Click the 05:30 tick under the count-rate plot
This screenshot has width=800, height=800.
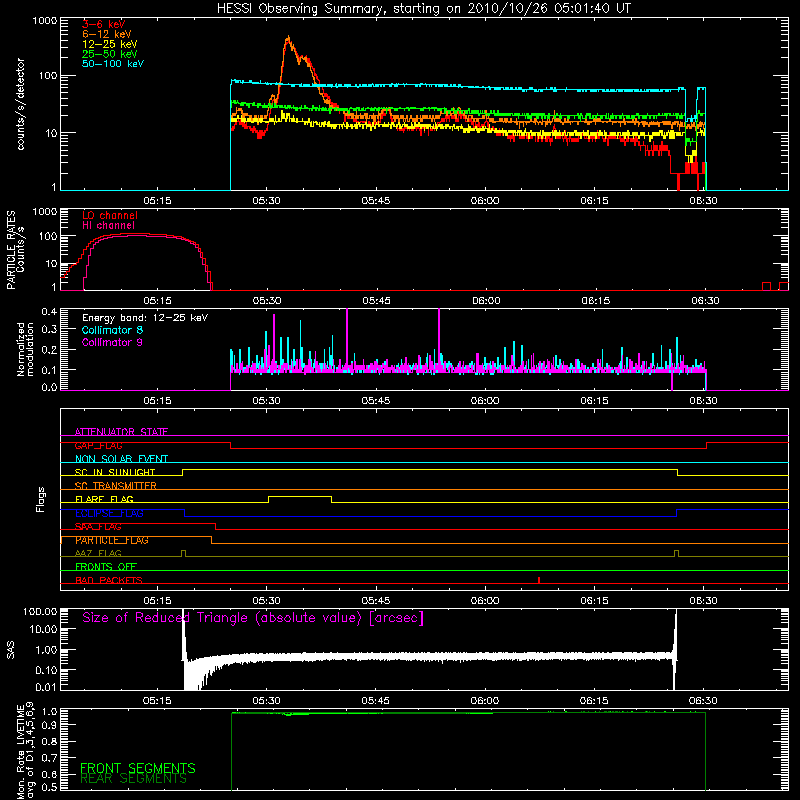pos(266,201)
